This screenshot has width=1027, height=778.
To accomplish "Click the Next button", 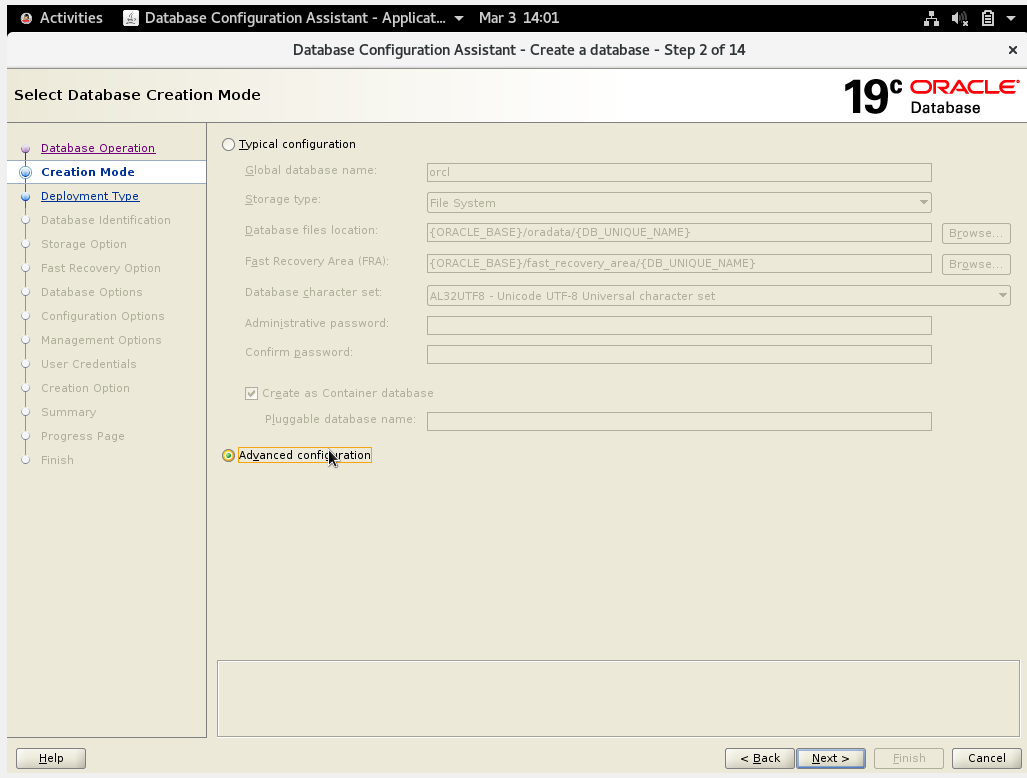I will (831, 758).
